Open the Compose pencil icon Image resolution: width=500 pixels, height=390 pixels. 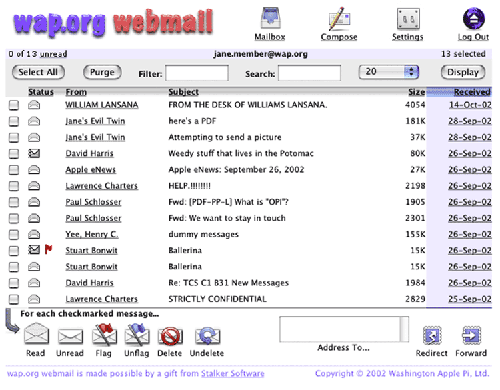[339, 19]
